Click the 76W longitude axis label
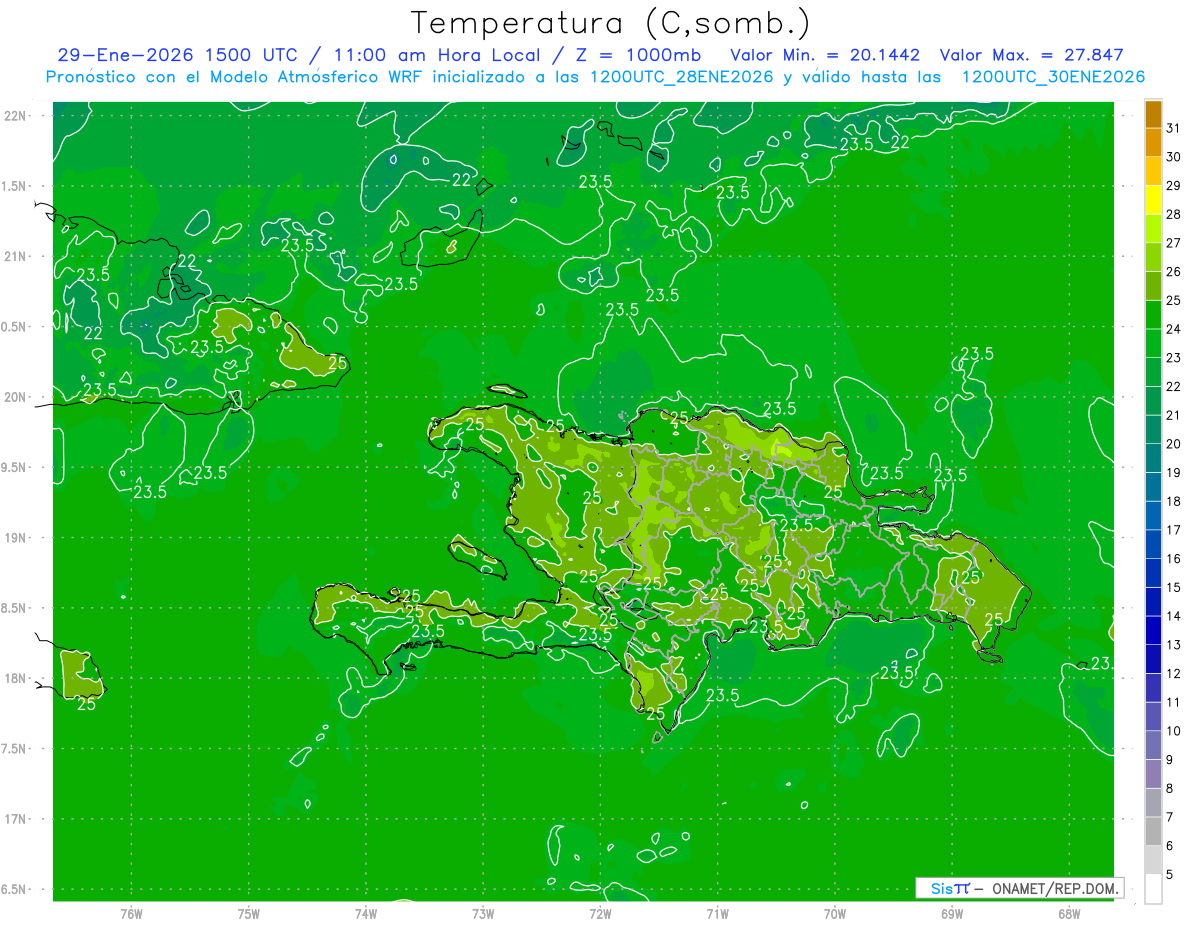Image resolution: width=1200 pixels, height=927 pixels. (x=131, y=914)
